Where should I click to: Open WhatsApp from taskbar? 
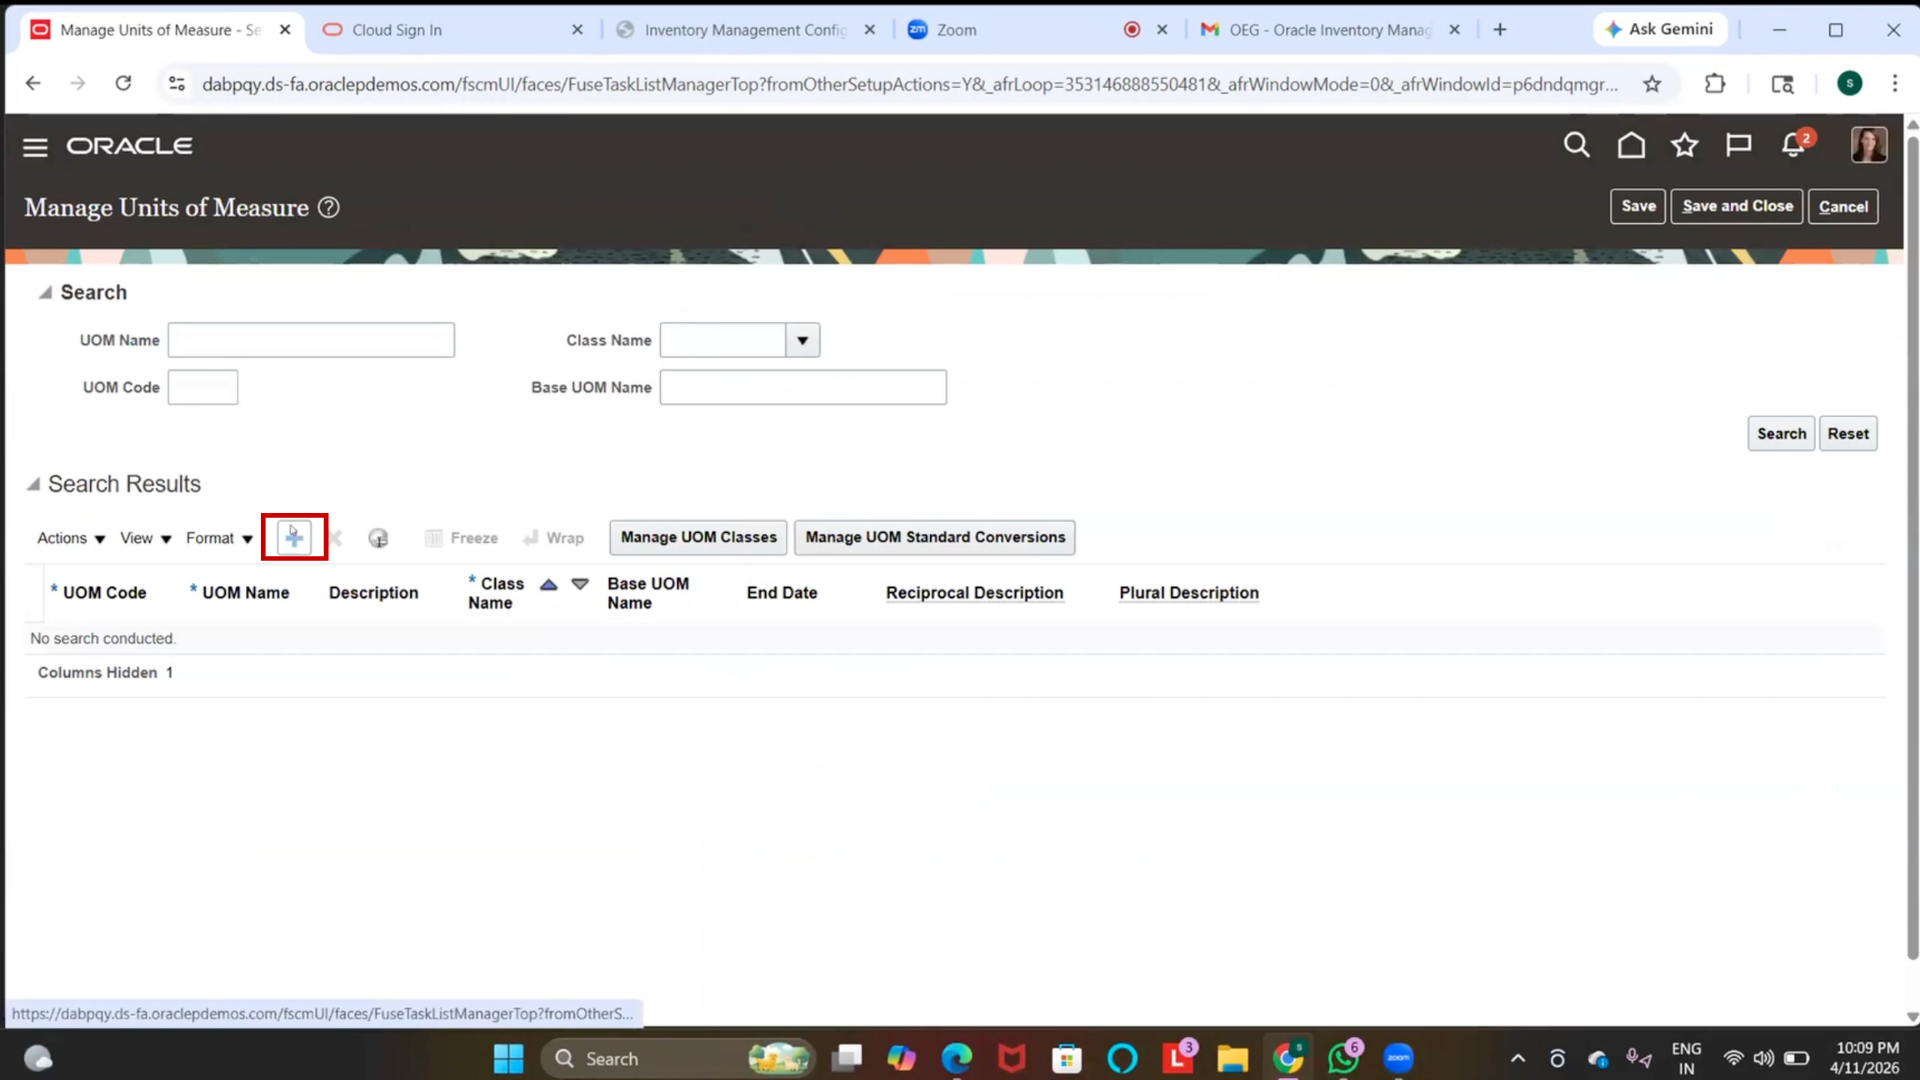1343,1058
